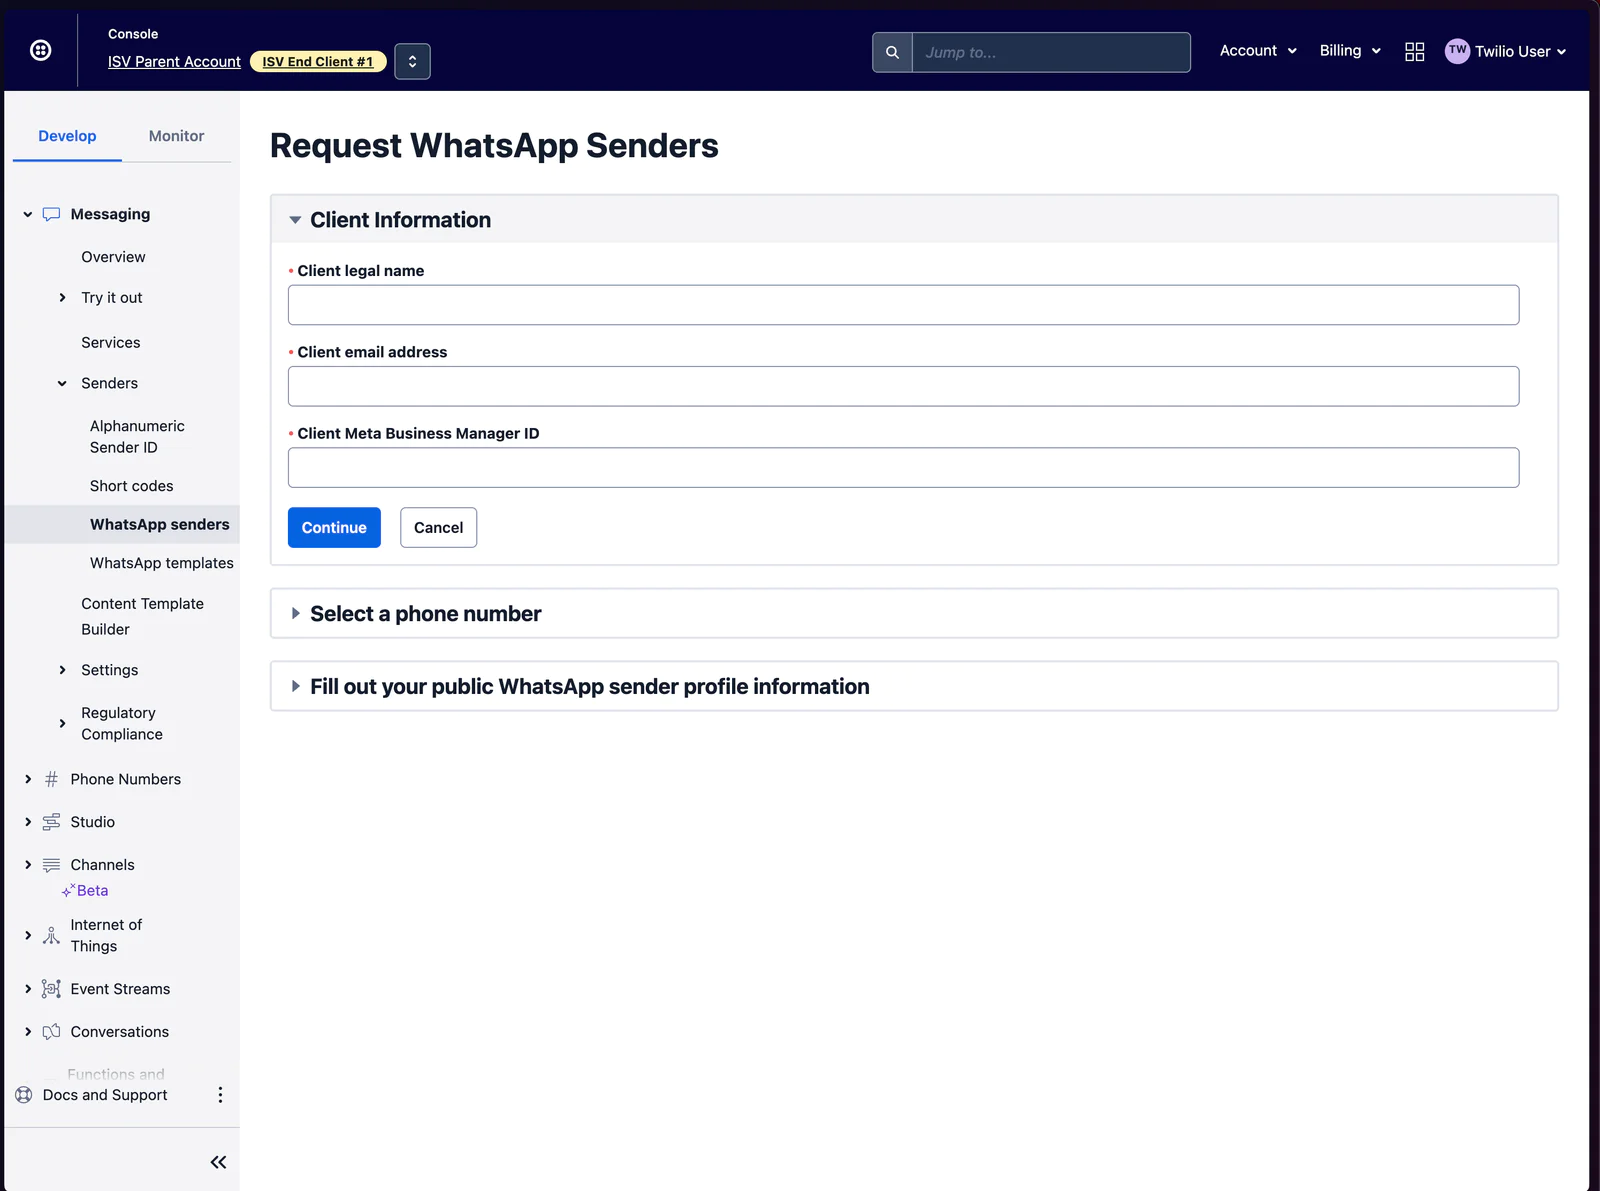Open the Billing dropdown menu
The image size is (1600, 1191).
point(1349,51)
